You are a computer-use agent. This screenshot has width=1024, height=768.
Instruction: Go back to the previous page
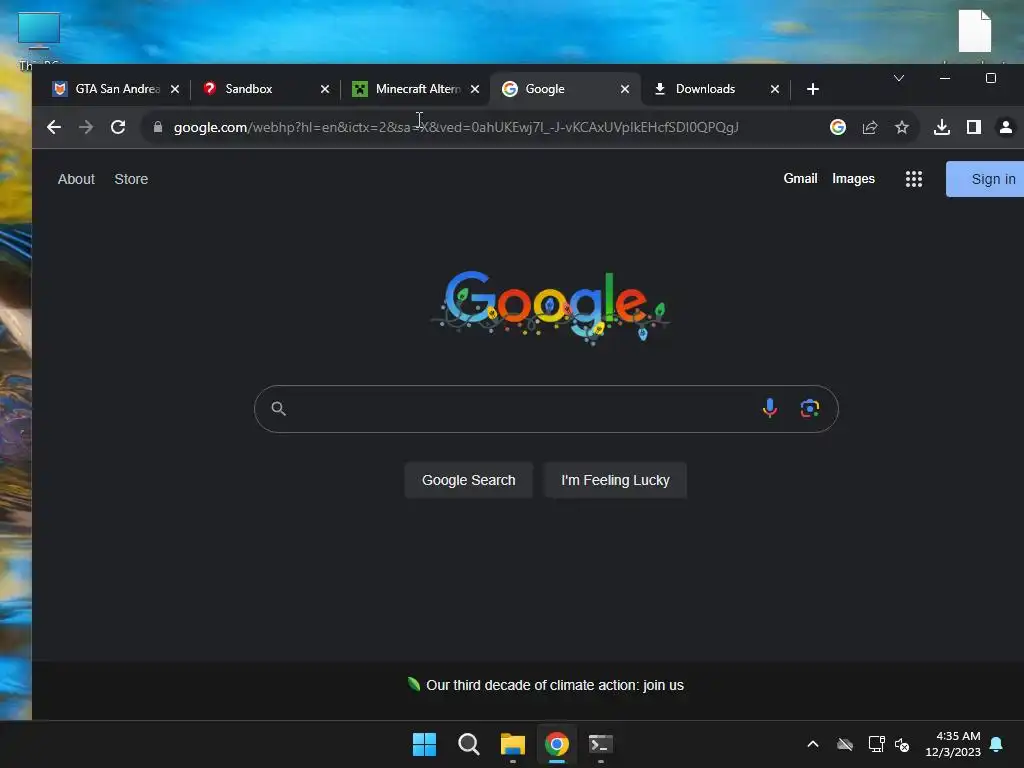pyautogui.click(x=54, y=127)
